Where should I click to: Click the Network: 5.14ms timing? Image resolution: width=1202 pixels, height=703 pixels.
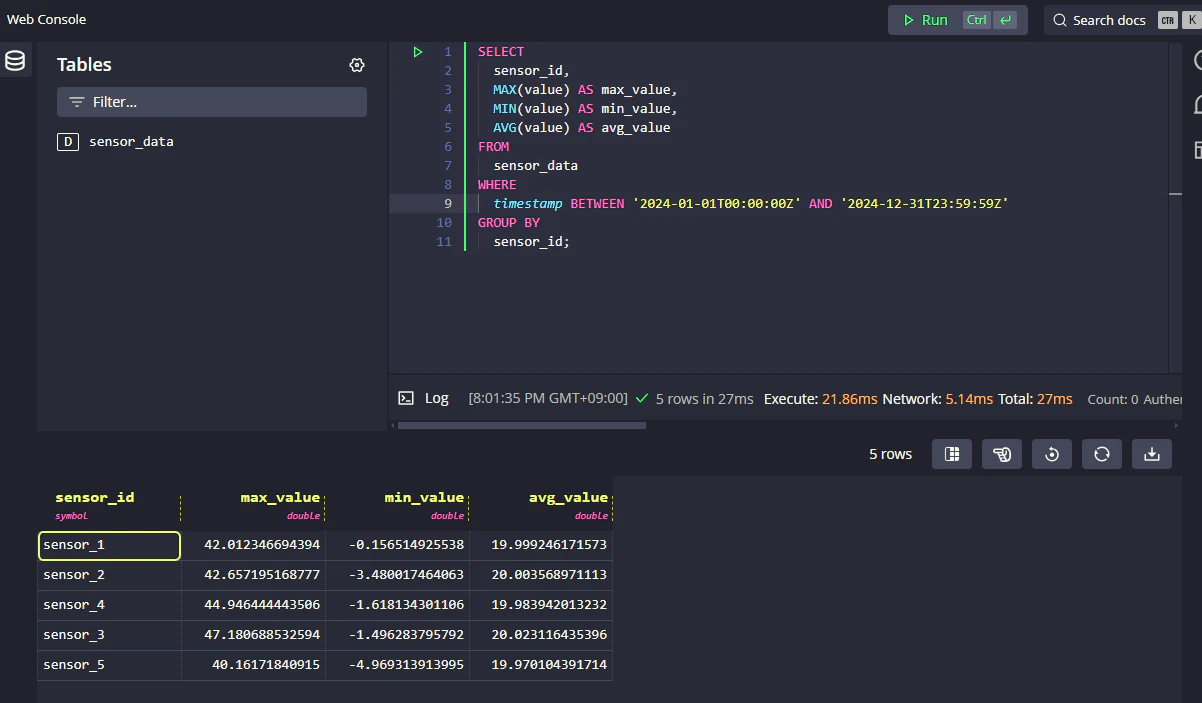click(x=938, y=398)
